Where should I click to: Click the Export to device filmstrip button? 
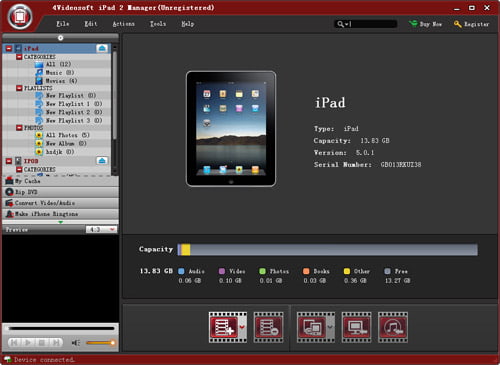pyautogui.click(x=311, y=327)
